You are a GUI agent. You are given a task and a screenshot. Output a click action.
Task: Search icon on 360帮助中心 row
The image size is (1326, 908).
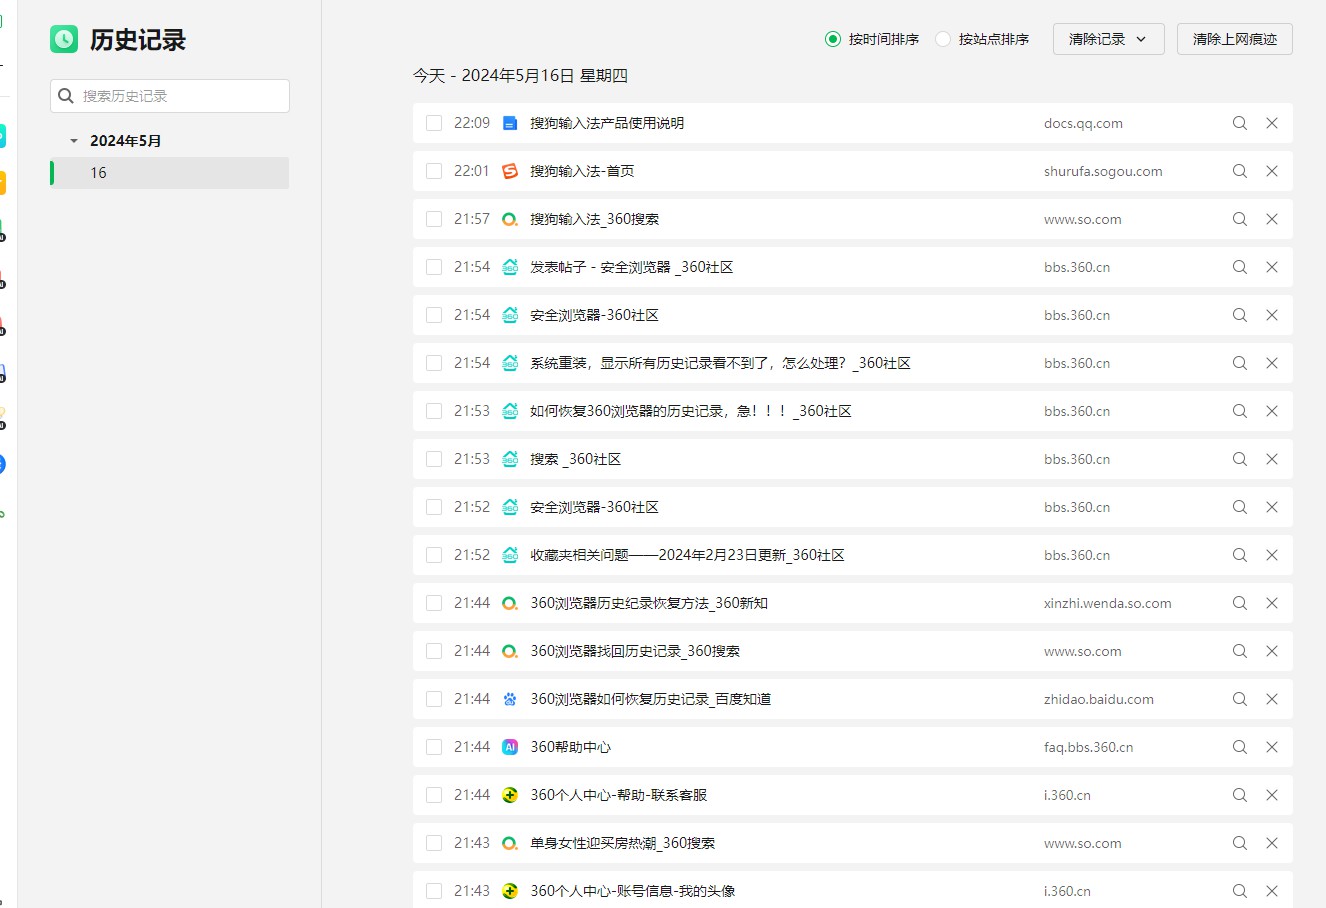click(x=1240, y=747)
